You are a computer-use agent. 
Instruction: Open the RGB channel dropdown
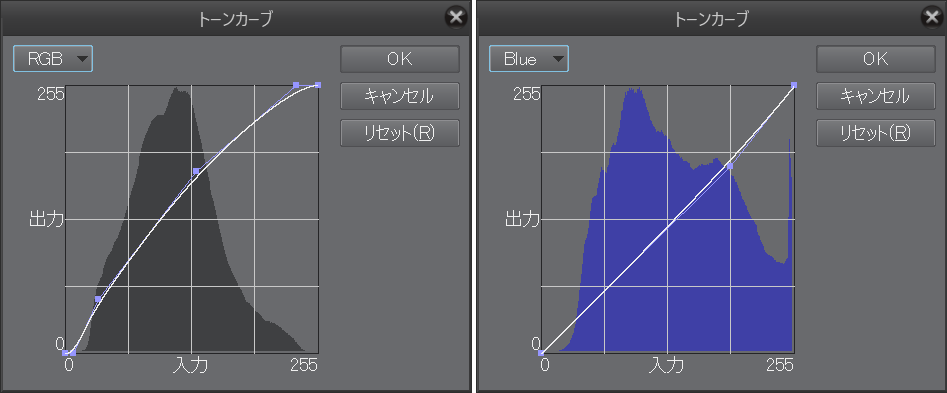[x=53, y=59]
